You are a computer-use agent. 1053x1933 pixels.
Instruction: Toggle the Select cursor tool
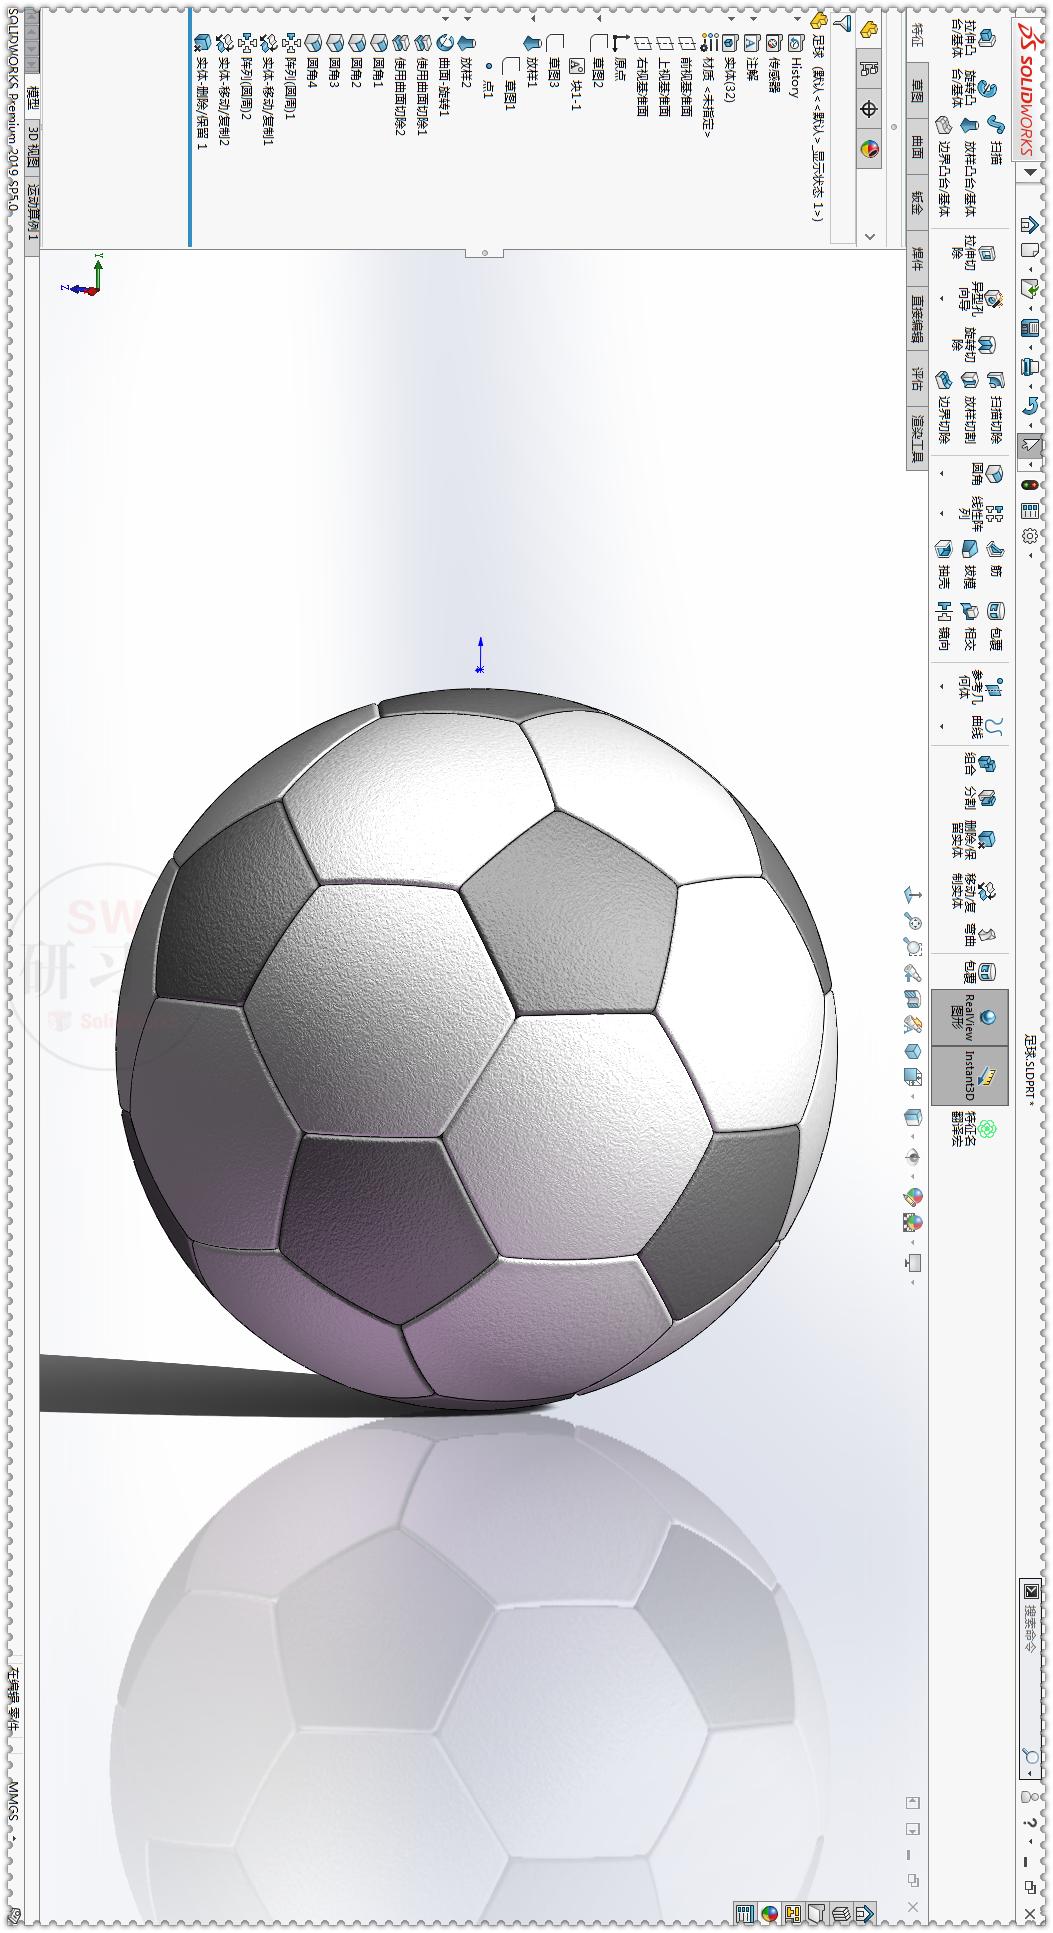point(1029,445)
